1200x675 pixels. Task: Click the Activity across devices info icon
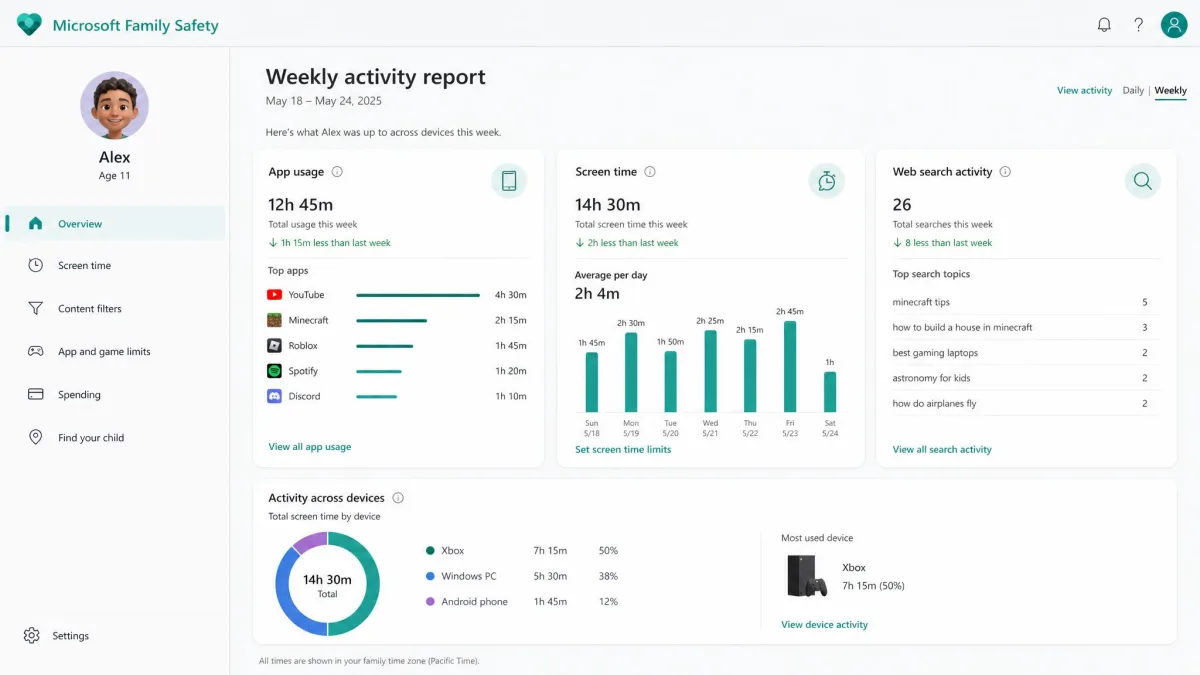click(x=398, y=497)
